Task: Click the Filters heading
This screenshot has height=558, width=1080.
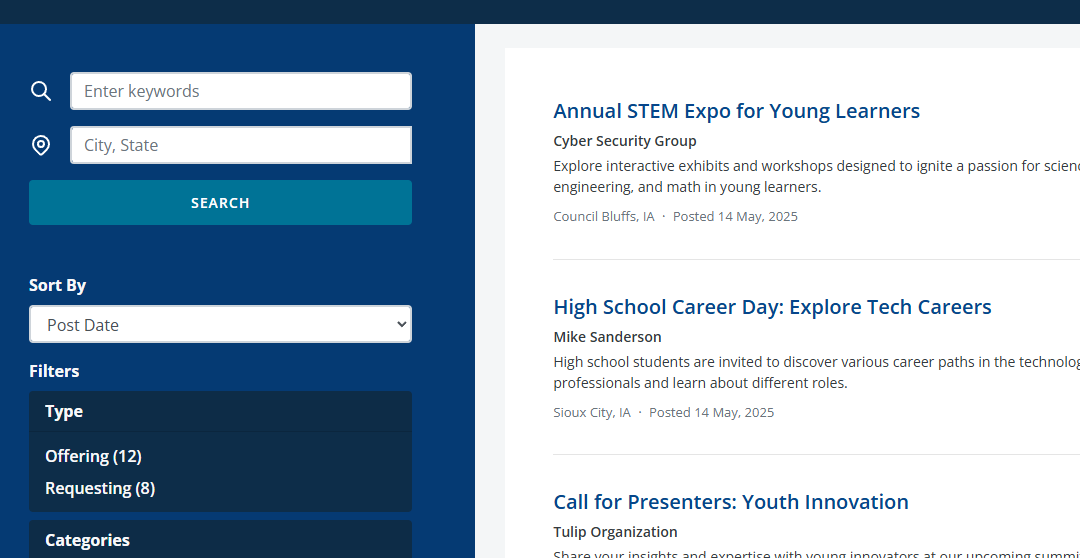Action: 54,371
